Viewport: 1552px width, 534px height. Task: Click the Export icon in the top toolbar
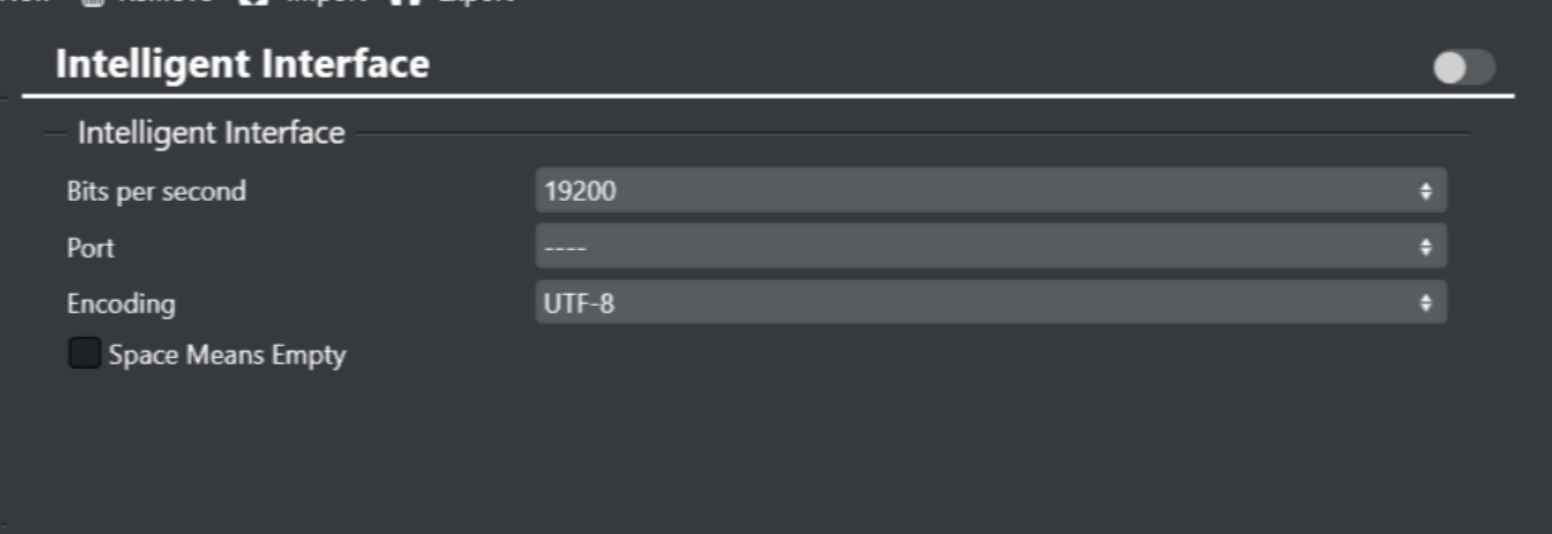pyautogui.click(x=405, y=3)
